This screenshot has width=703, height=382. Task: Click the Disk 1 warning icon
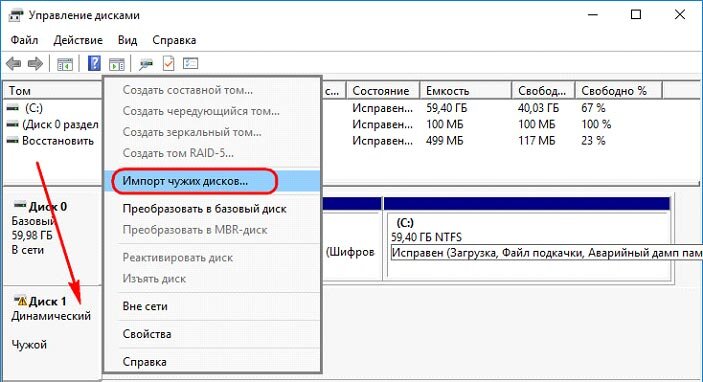pyautogui.click(x=20, y=300)
